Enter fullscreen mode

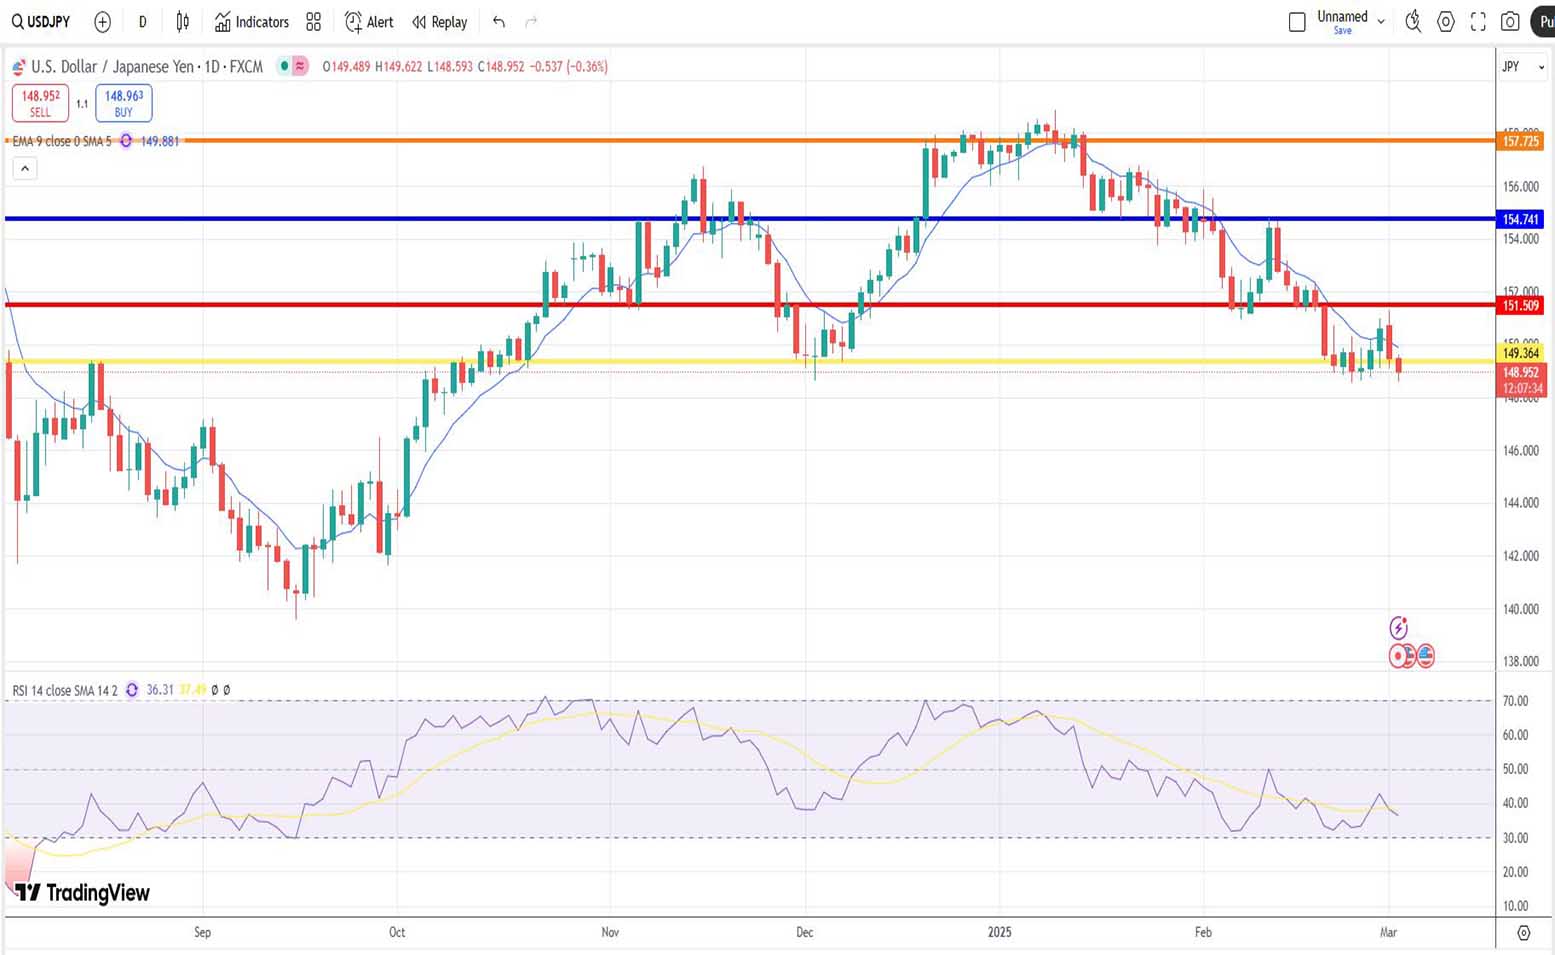(1478, 21)
